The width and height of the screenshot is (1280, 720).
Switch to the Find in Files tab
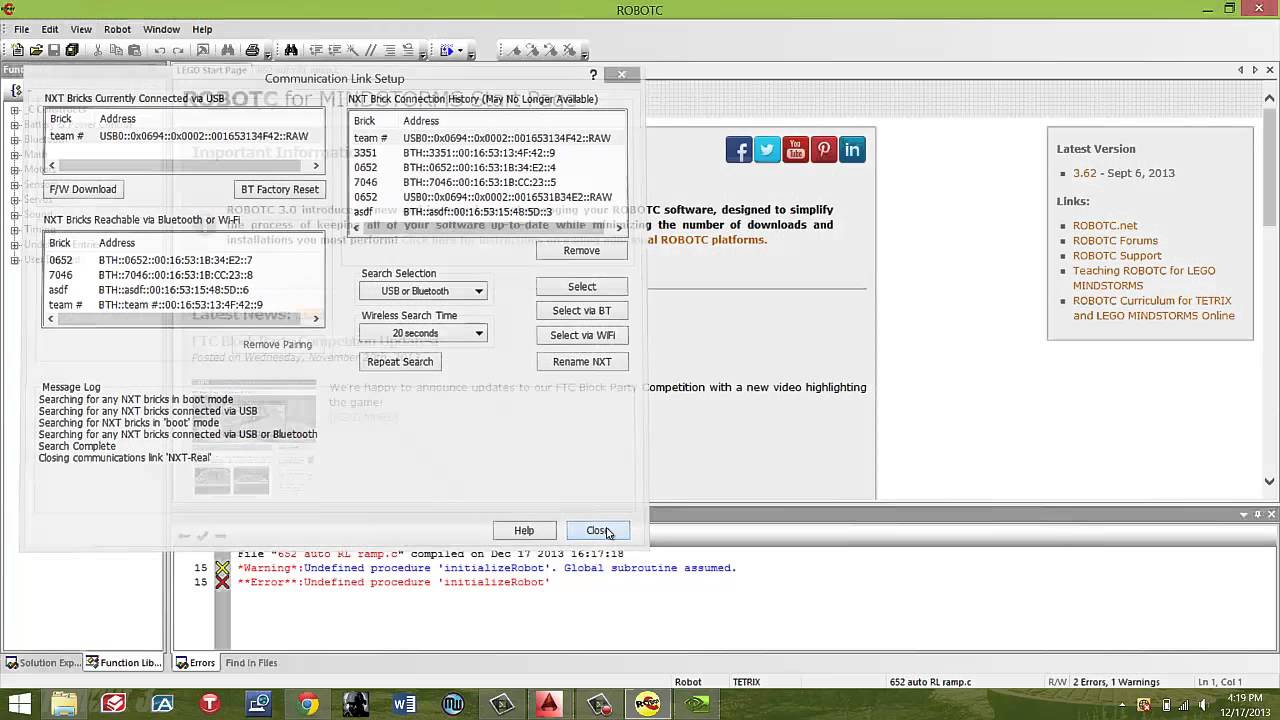tap(251, 663)
